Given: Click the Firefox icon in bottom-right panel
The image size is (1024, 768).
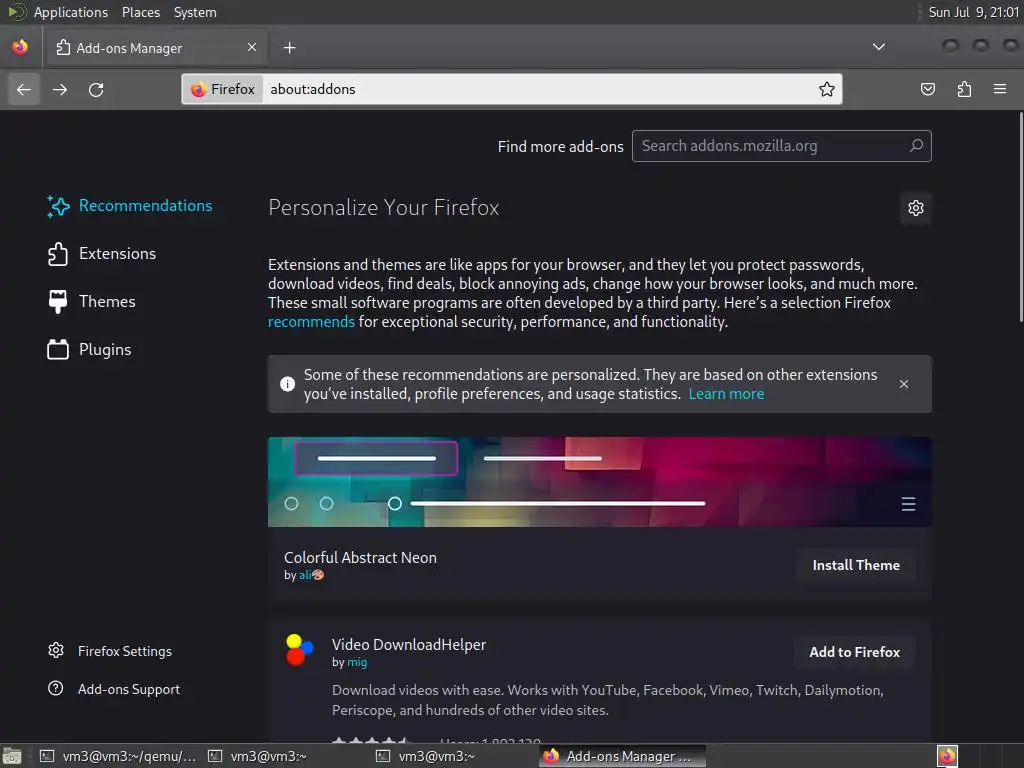Looking at the screenshot, I should click(x=947, y=756).
